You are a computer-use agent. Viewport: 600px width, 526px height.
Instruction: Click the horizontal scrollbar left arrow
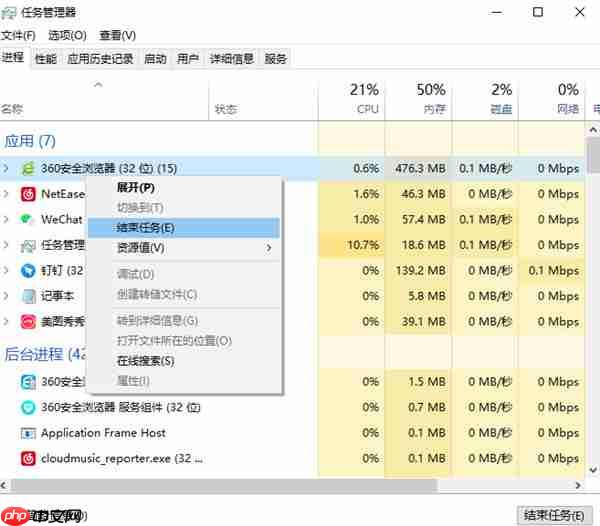coord(4,485)
